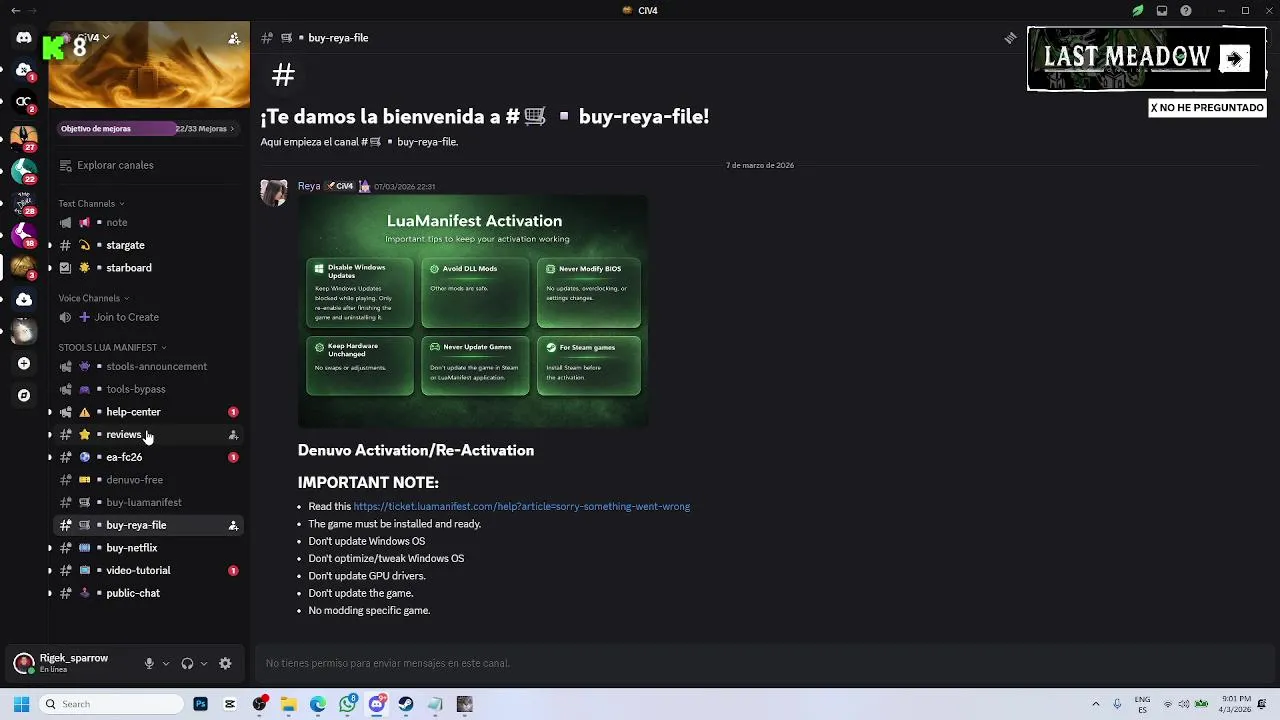Viewport: 1280px width, 720px height.
Task: Open the note channel
Action: pyautogui.click(x=146, y=222)
